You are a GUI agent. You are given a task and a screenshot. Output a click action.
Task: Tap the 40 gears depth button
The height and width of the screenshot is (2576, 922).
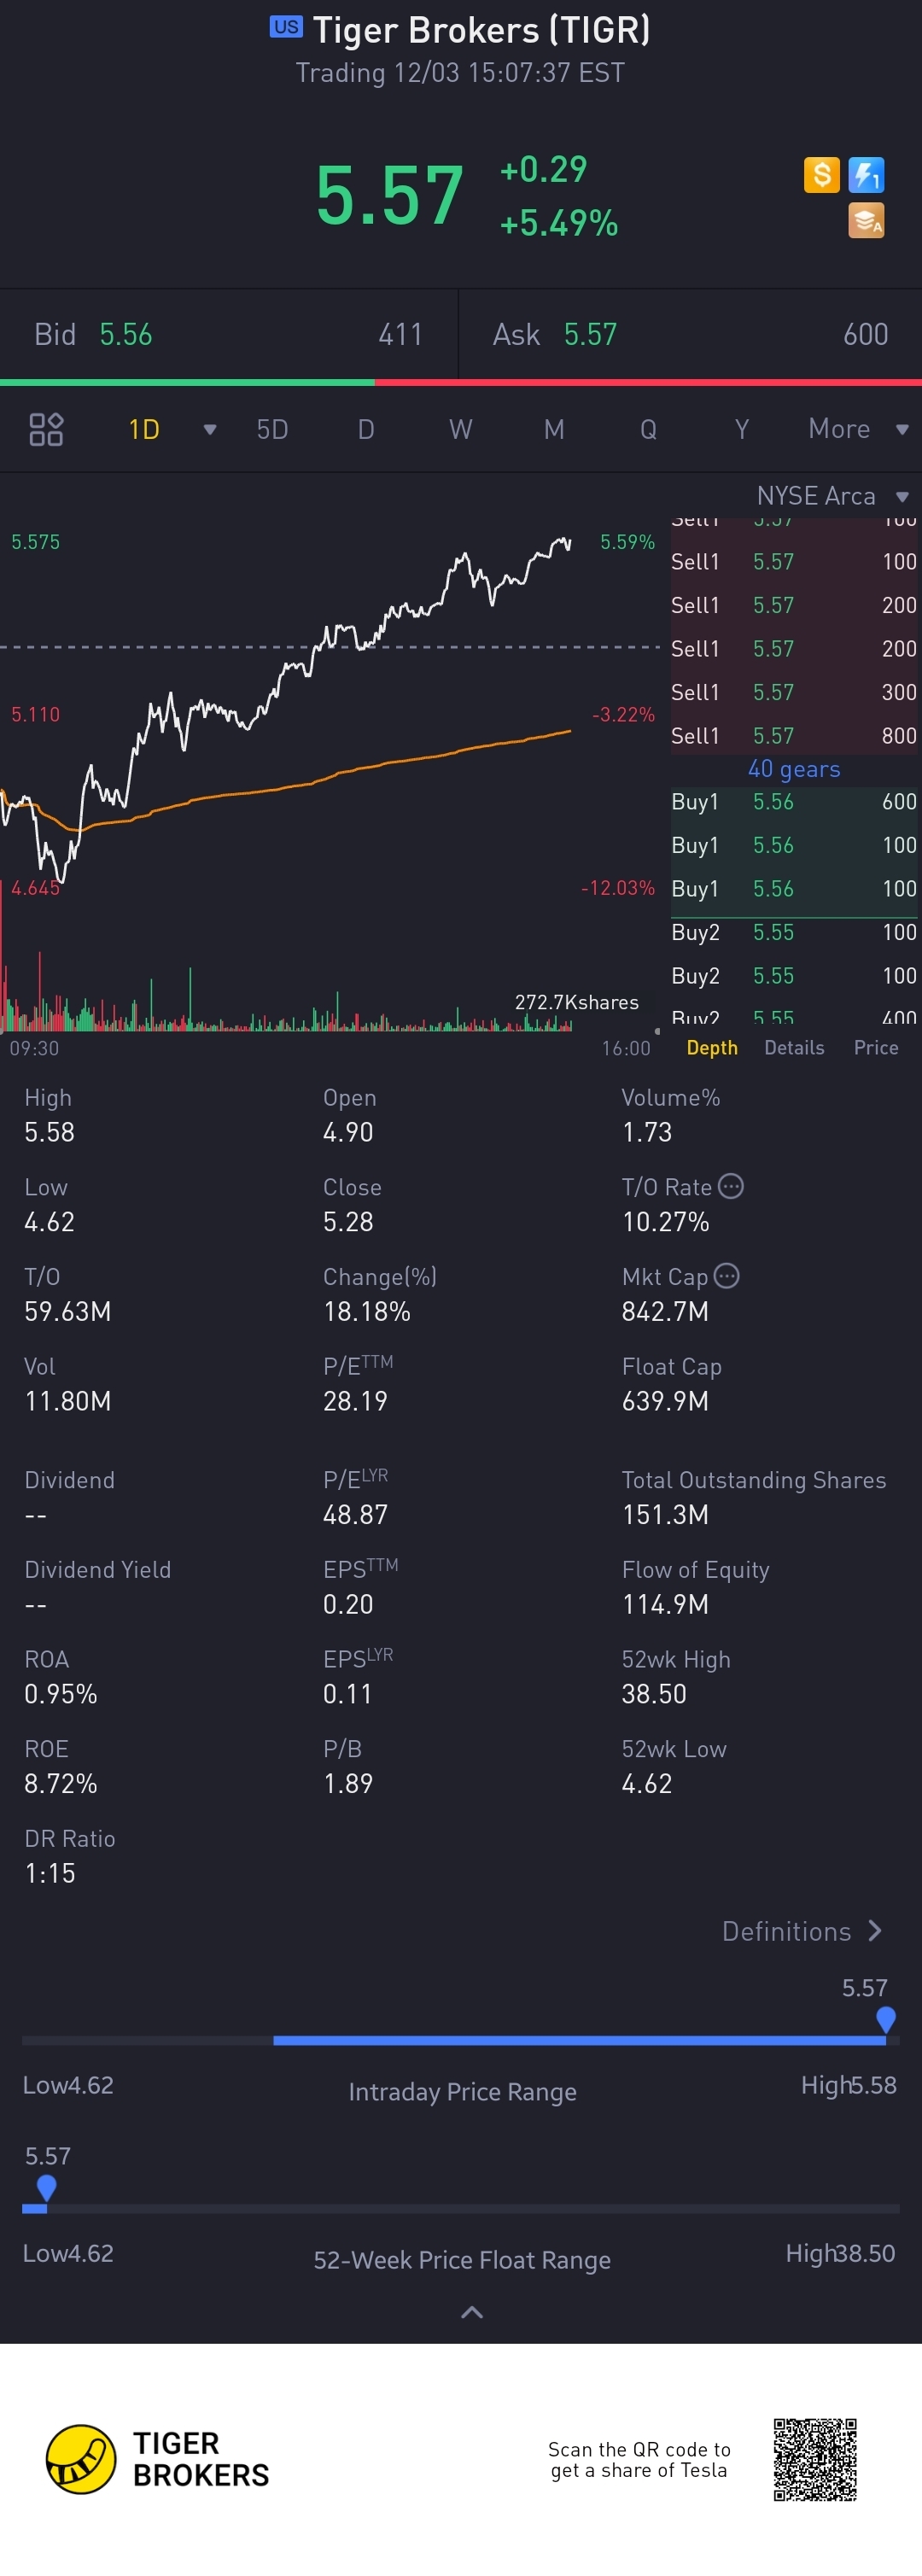point(794,768)
